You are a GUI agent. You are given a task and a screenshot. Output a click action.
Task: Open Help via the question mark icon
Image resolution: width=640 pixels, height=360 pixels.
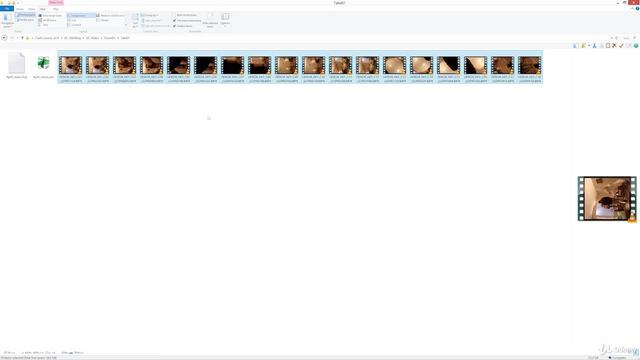point(637,9)
